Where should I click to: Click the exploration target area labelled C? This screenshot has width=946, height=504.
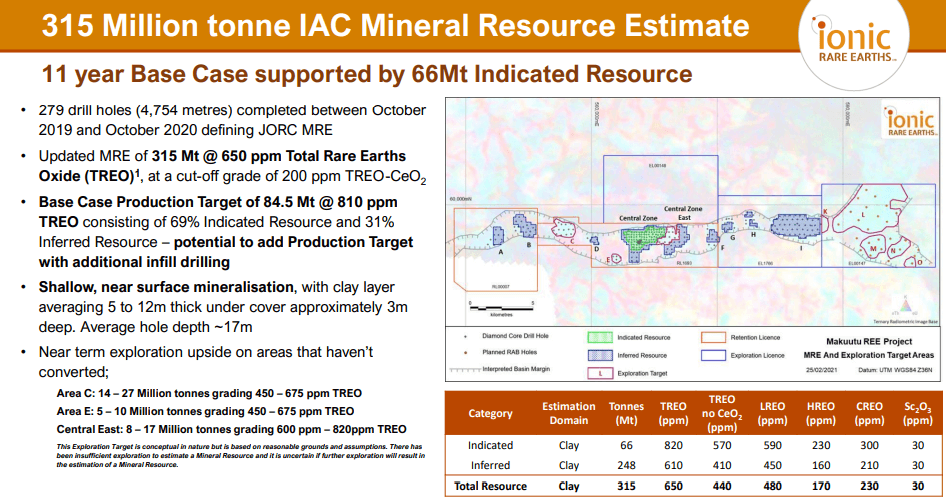point(565,230)
